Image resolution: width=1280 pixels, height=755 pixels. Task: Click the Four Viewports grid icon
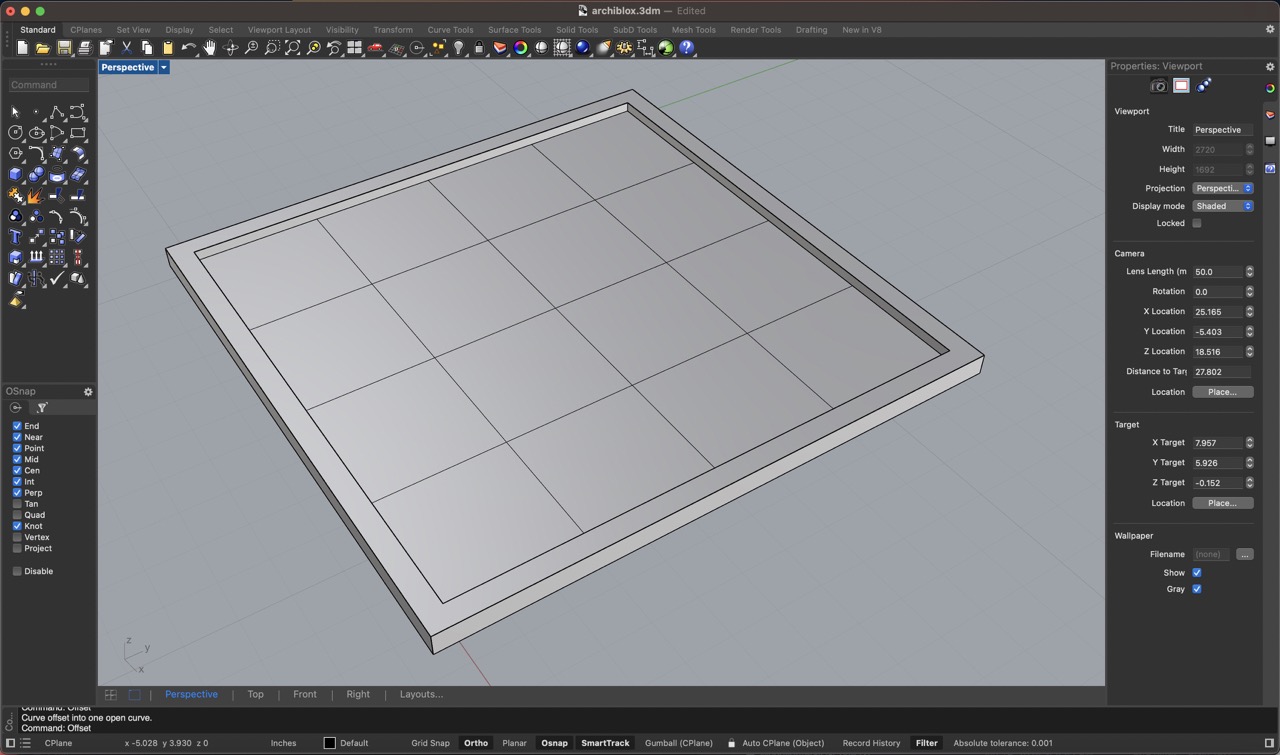tap(354, 48)
